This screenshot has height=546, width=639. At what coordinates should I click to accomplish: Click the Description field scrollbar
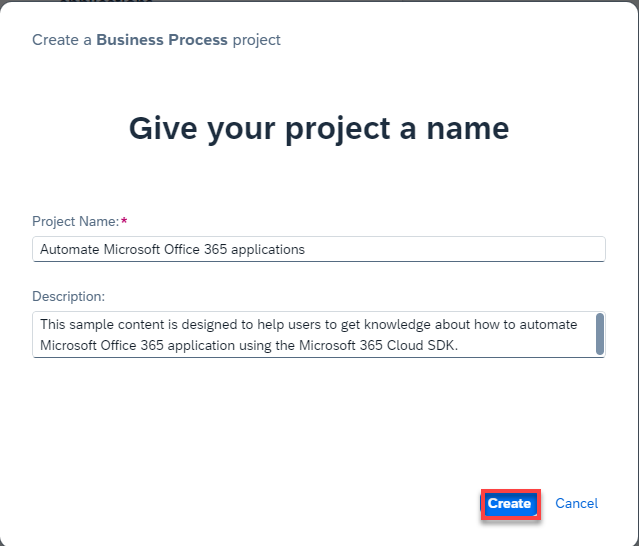click(x=600, y=334)
